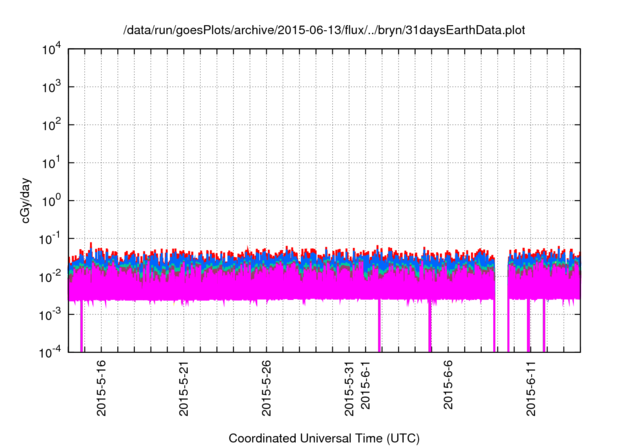Click the 10^3 y-axis tick label
The height and width of the screenshot is (448, 640).
pos(51,87)
